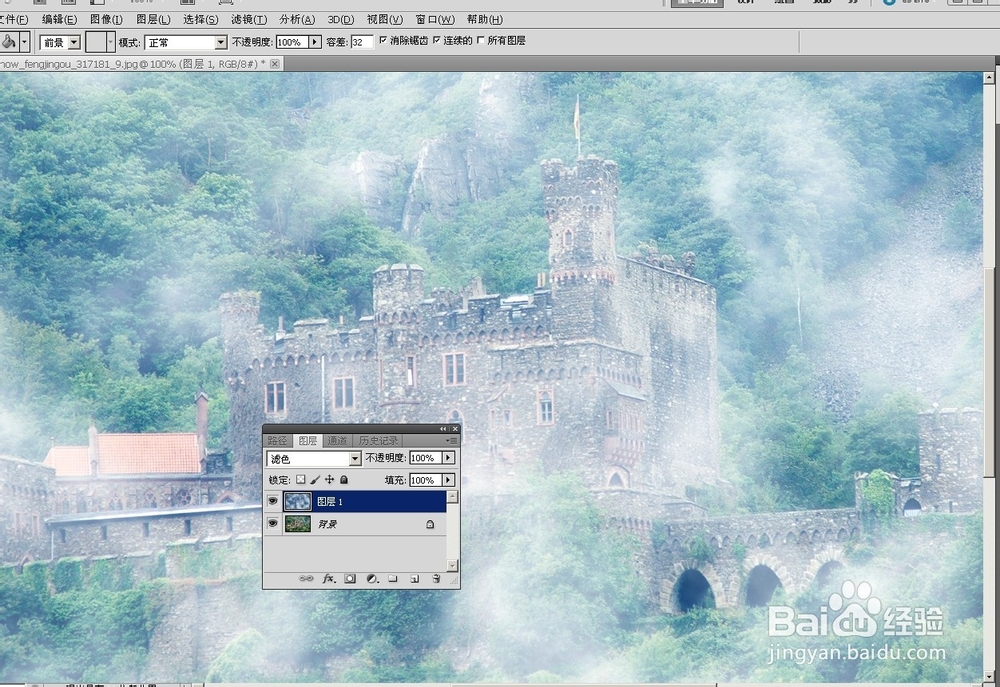Toggle lock all icon
The height and width of the screenshot is (687, 1000).
pyautogui.click(x=344, y=480)
